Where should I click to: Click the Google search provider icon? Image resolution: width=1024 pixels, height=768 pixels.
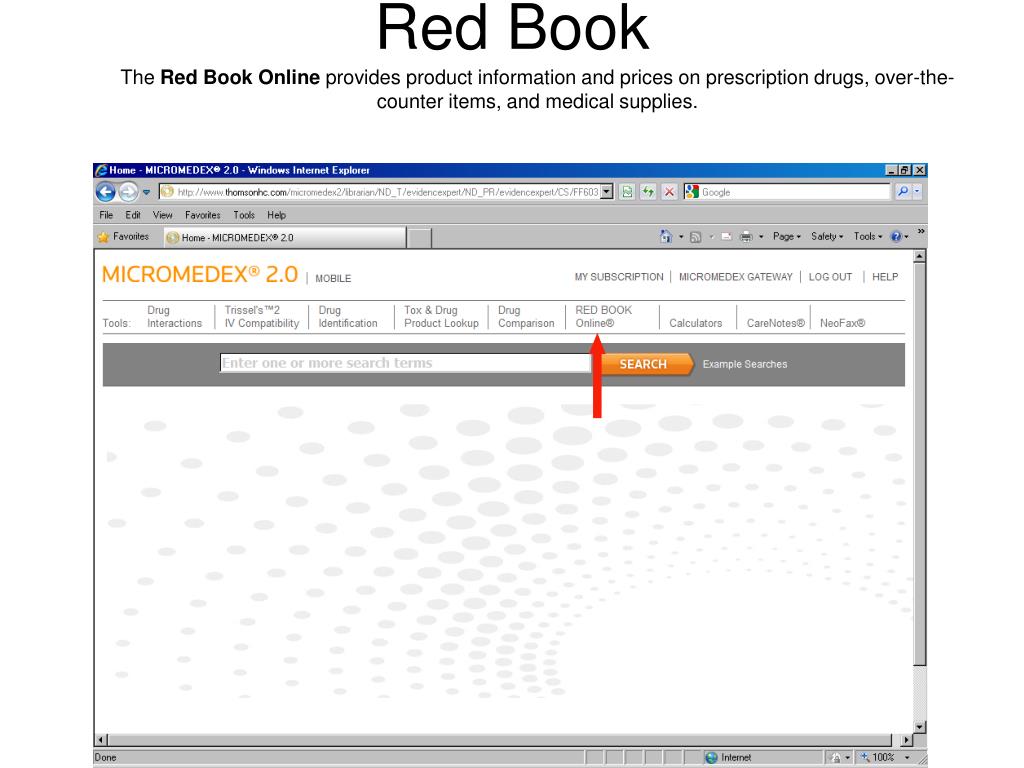692,192
